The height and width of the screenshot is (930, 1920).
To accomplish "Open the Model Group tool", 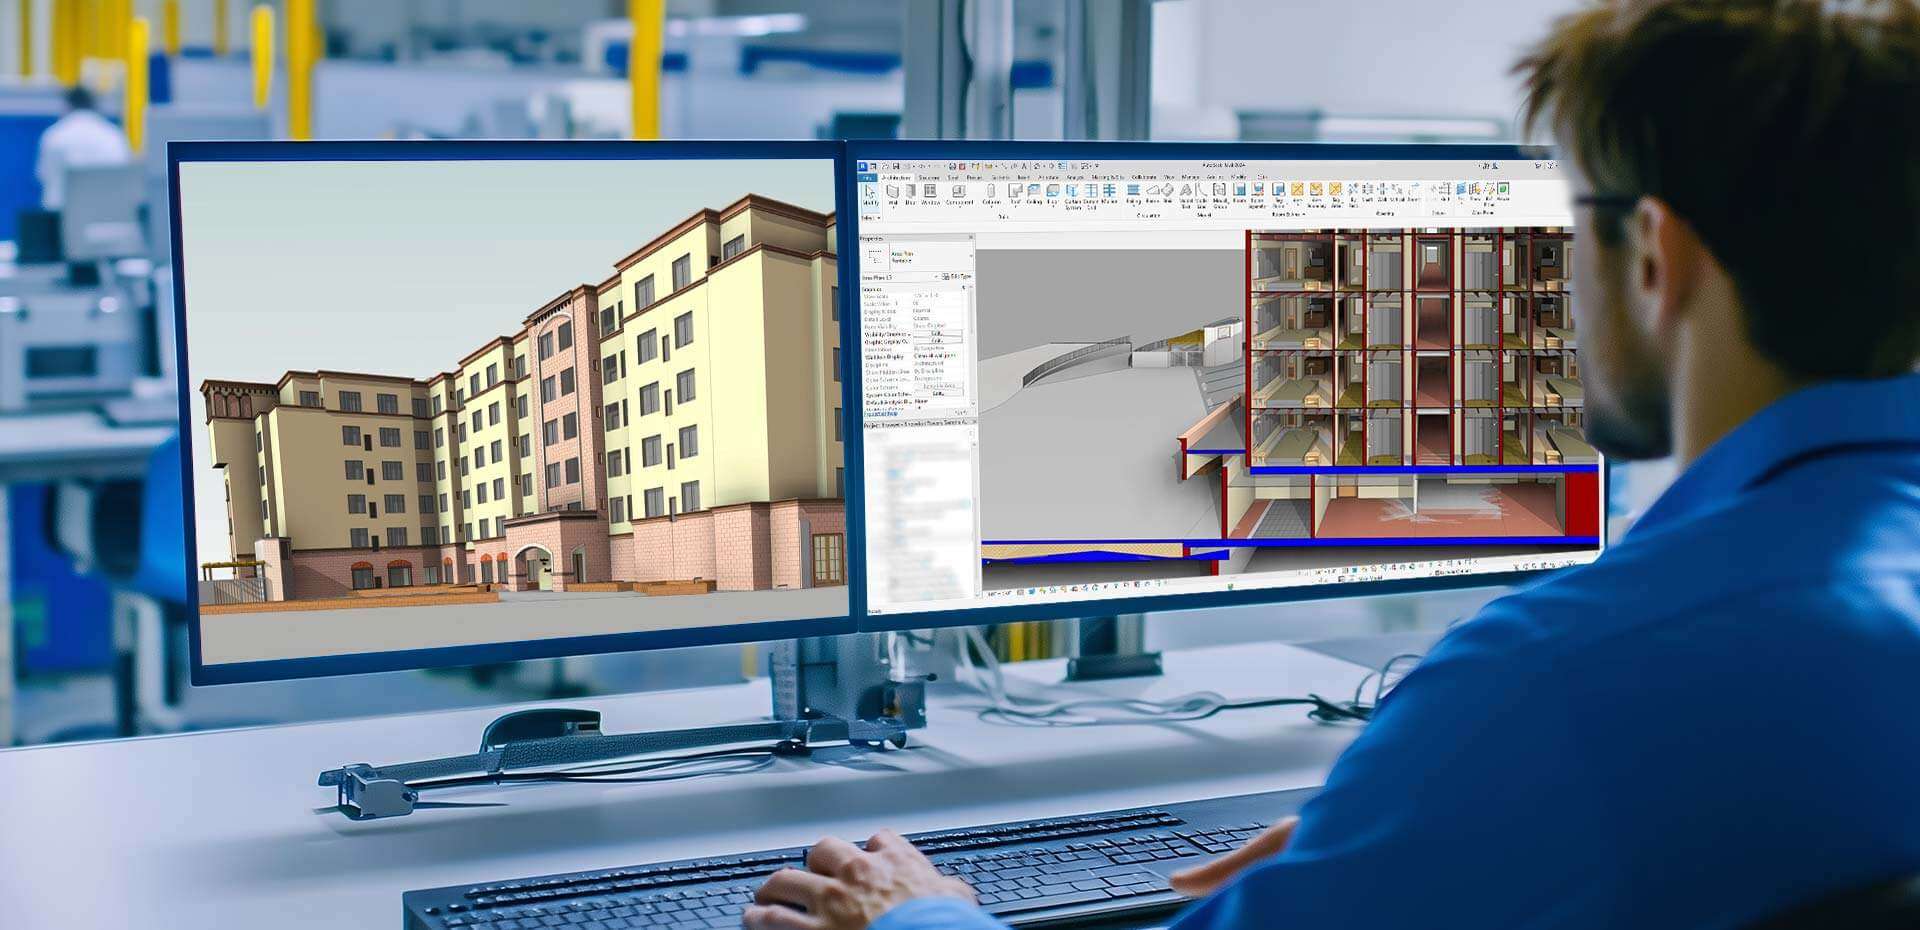I will 1220,197.
